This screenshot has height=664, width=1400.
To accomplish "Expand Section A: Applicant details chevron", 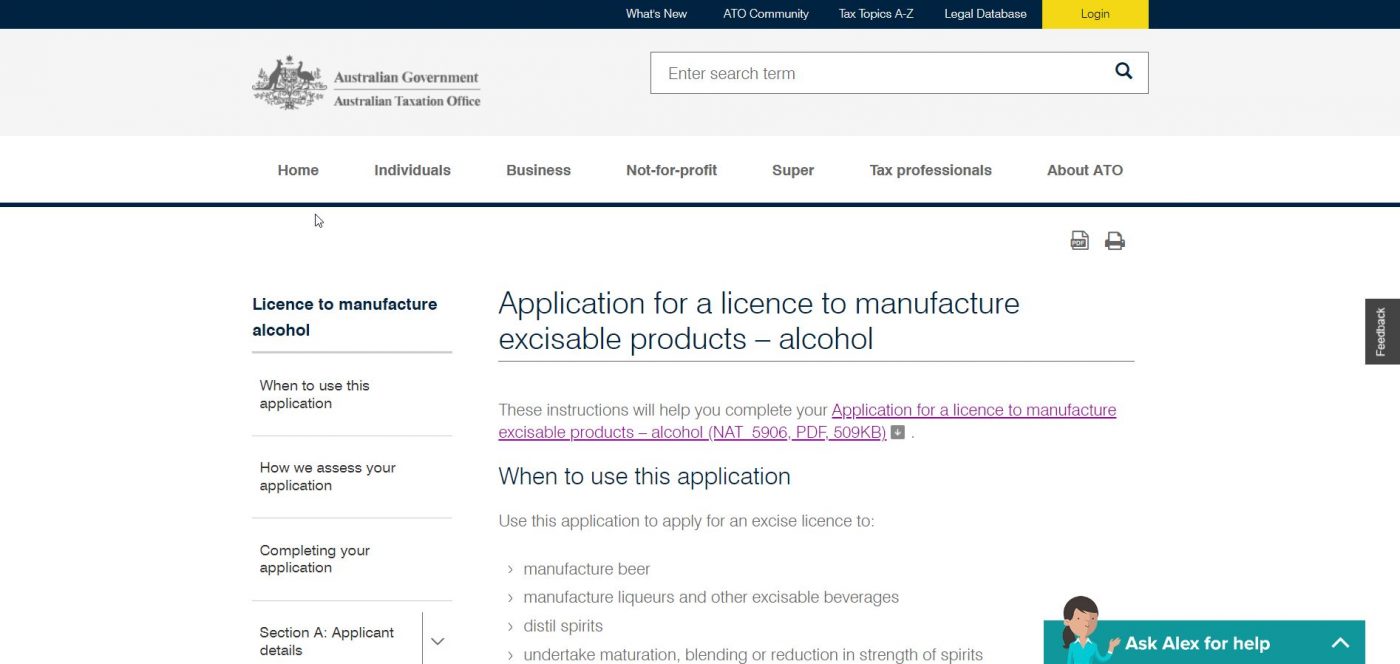I will (x=437, y=641).
